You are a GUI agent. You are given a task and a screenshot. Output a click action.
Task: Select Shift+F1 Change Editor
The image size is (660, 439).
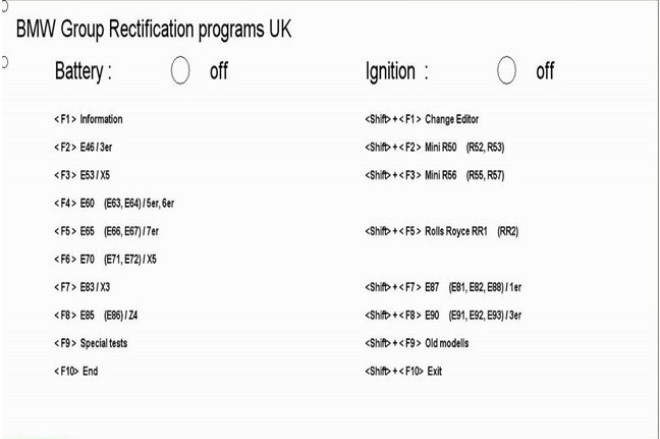(422, 119)
